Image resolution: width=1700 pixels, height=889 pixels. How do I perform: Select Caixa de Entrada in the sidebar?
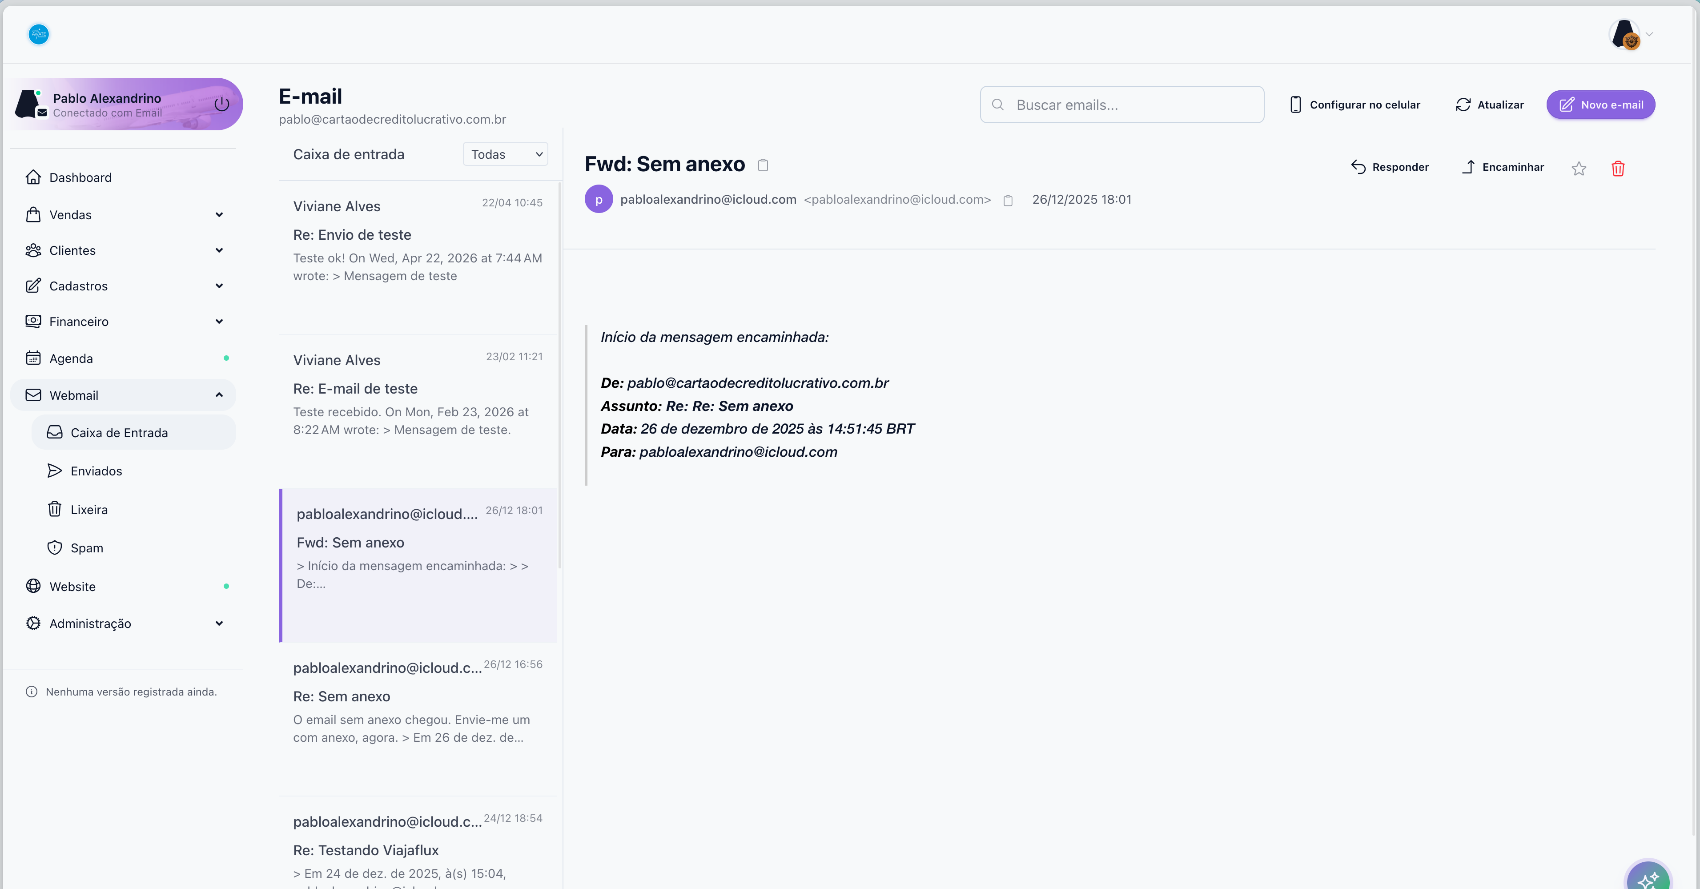point(134,432)
